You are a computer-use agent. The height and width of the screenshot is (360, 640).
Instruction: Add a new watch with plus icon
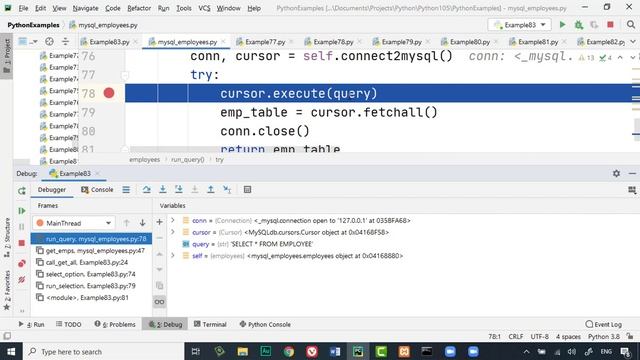point(160,222)
